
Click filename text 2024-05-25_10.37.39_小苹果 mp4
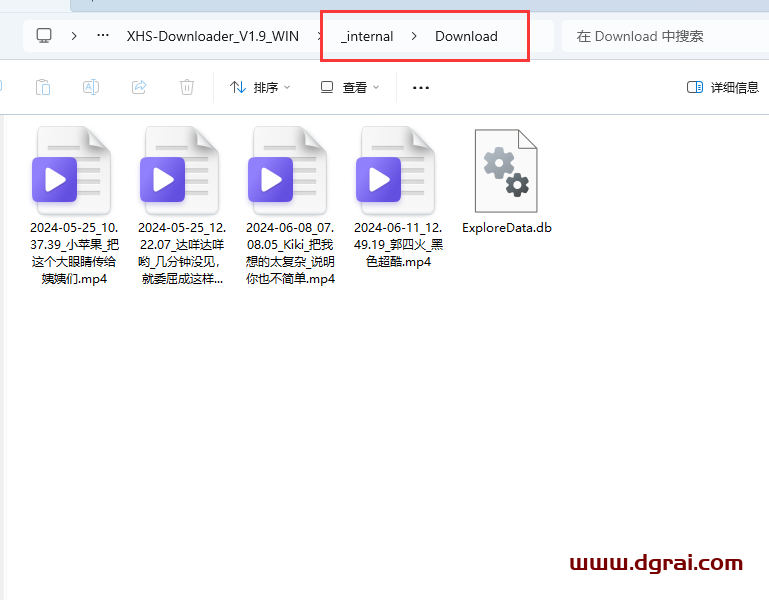(x=74, y=253)
